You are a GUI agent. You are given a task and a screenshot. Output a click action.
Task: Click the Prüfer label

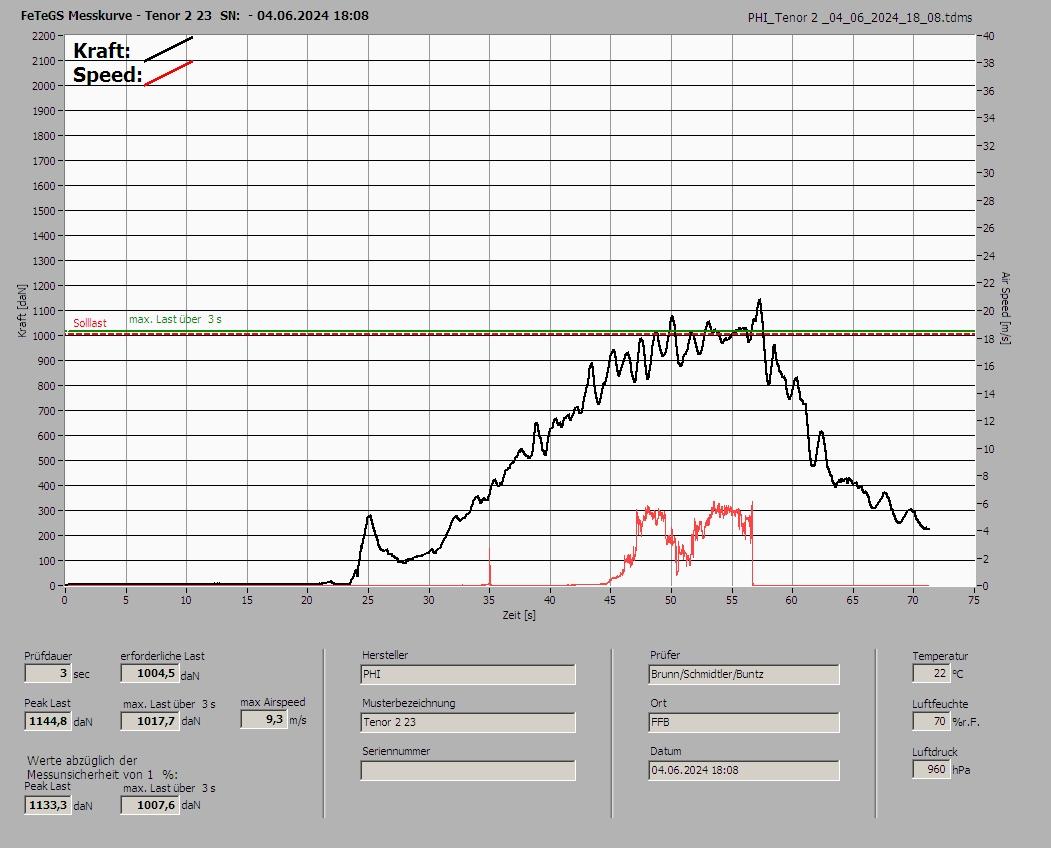pyautogui.click(x=665, y=655)
